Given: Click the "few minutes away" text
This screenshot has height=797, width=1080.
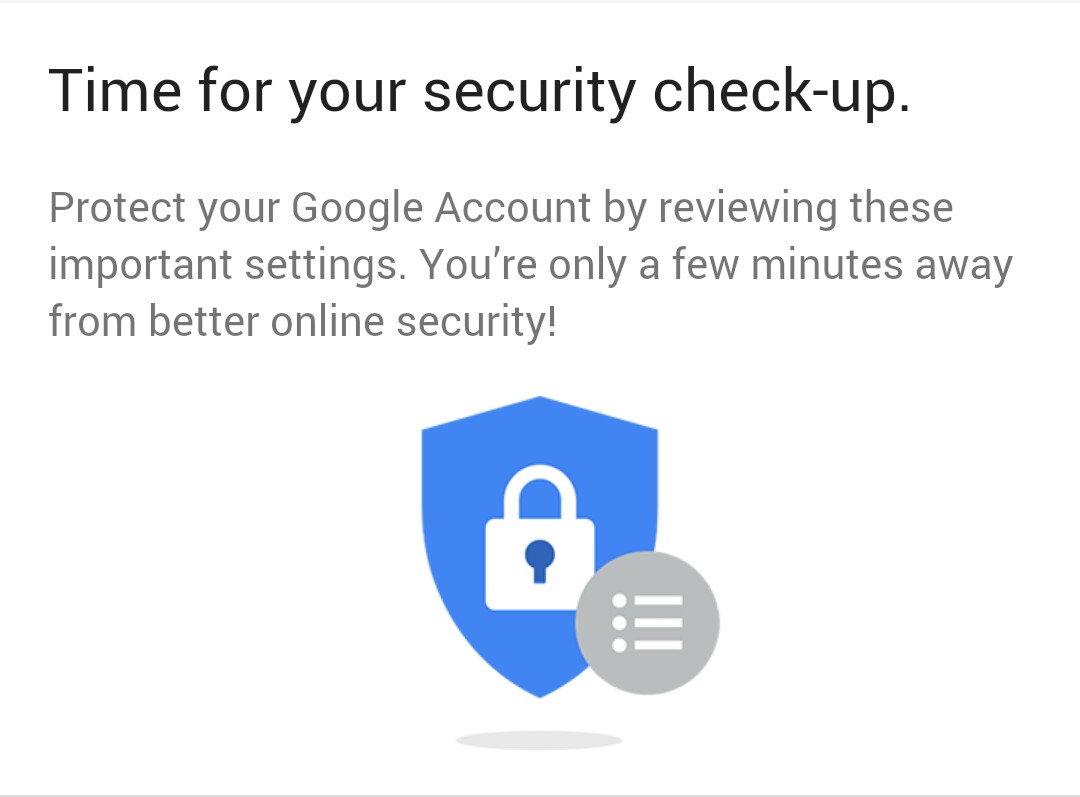Looking at the screenshot, I should 842,265.
